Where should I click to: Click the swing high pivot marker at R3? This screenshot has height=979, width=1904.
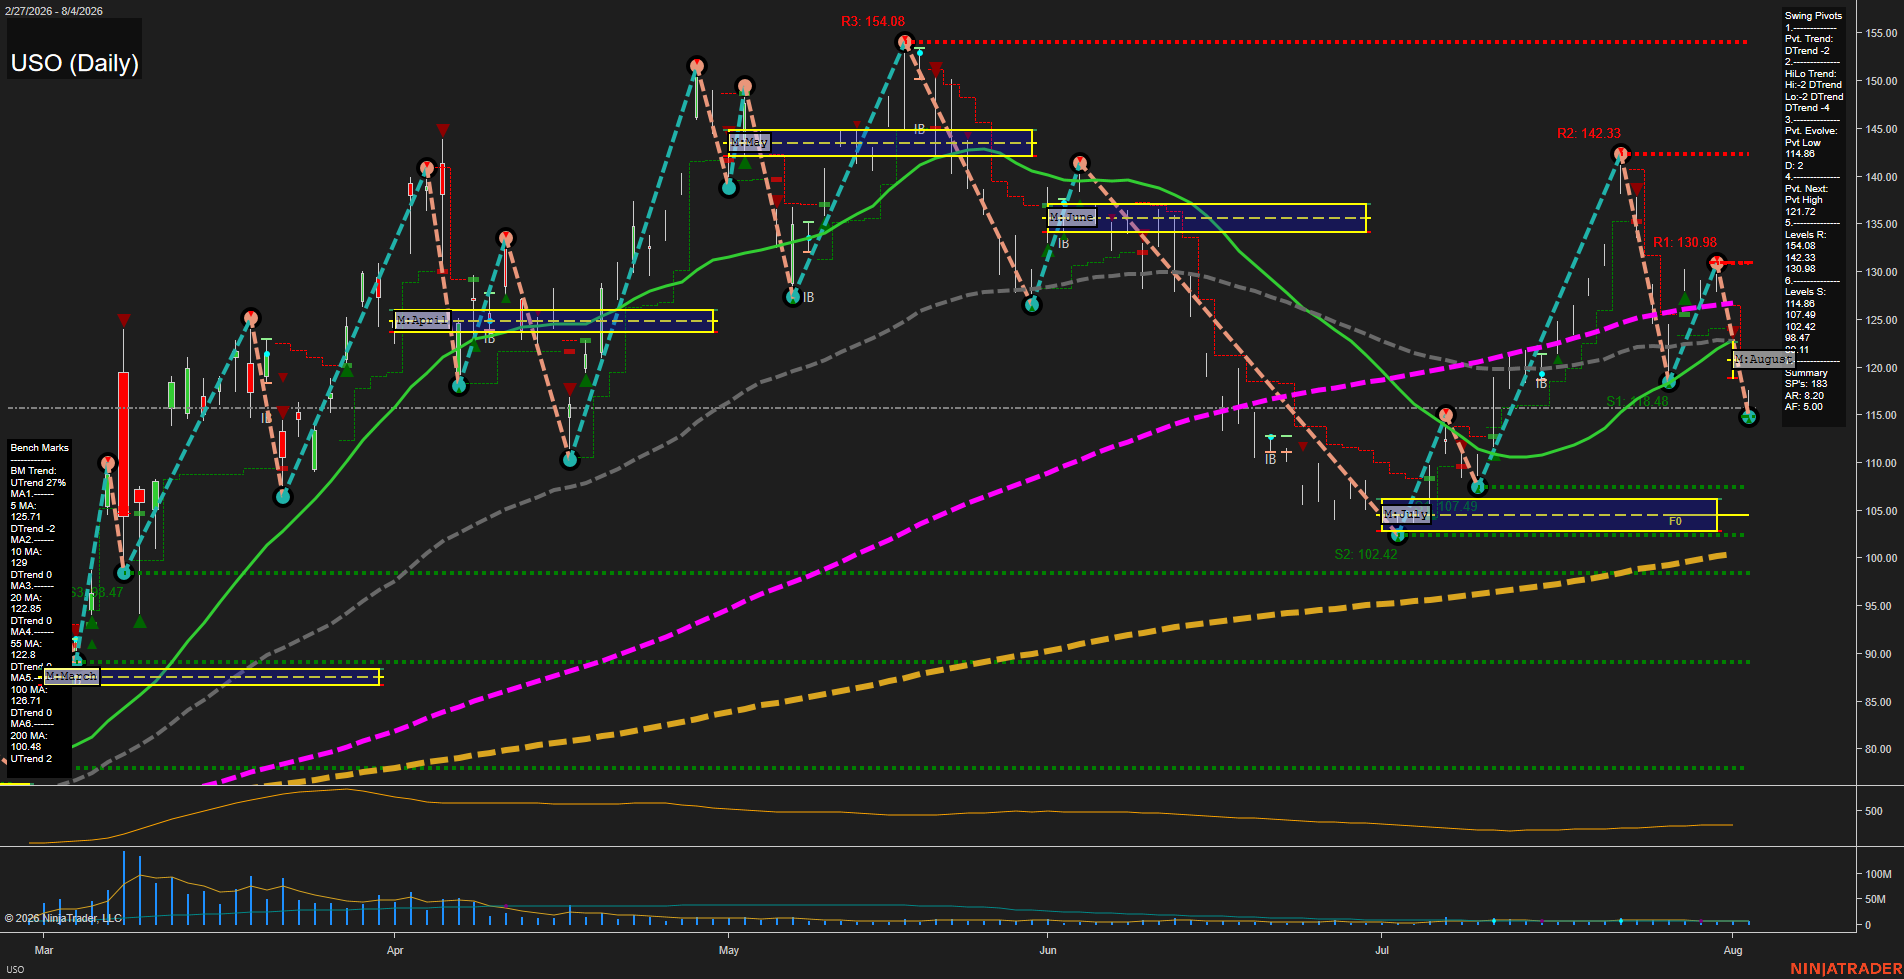[905, 42]
